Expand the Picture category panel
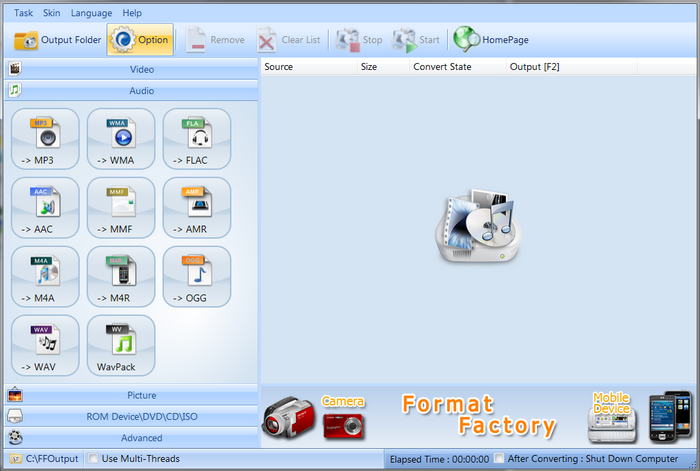700x471 pixels. (131, 395)
